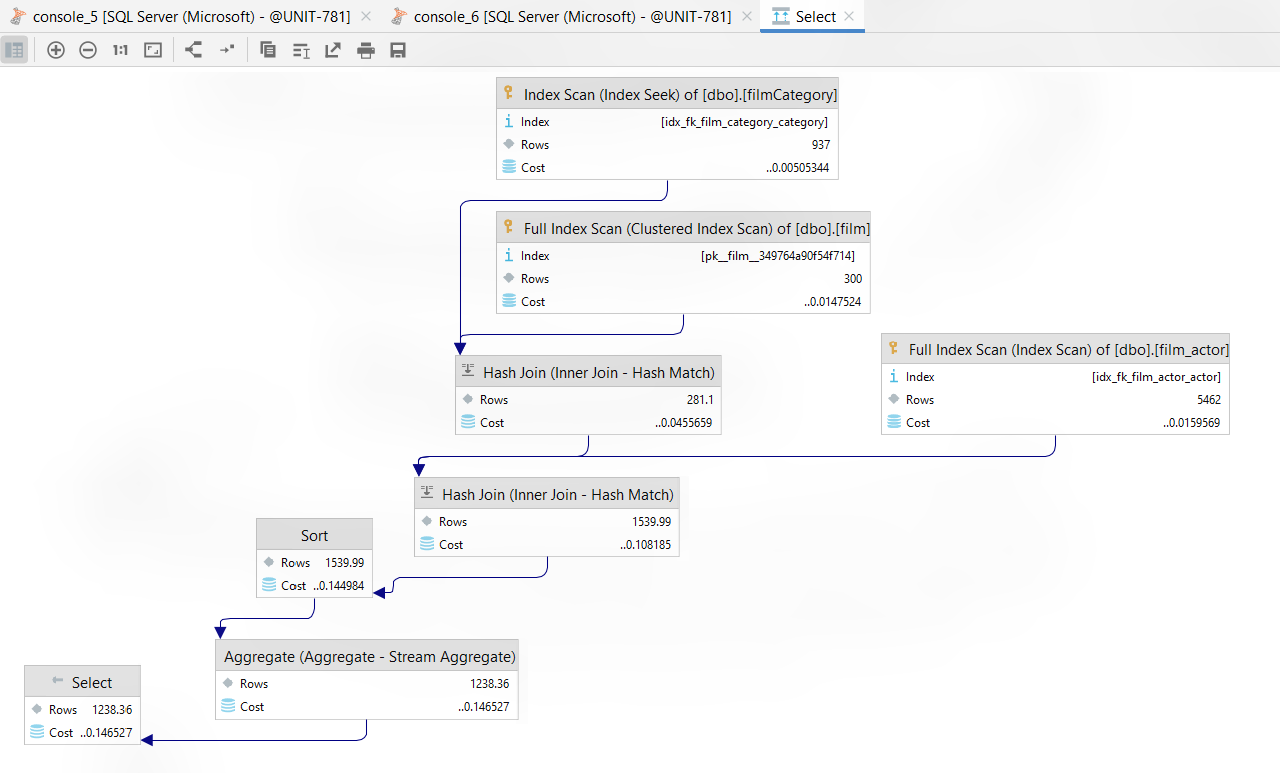1280x773 pixels.
Task: Copy diagram to clipboard icon
Action: [x=268, y=50]
